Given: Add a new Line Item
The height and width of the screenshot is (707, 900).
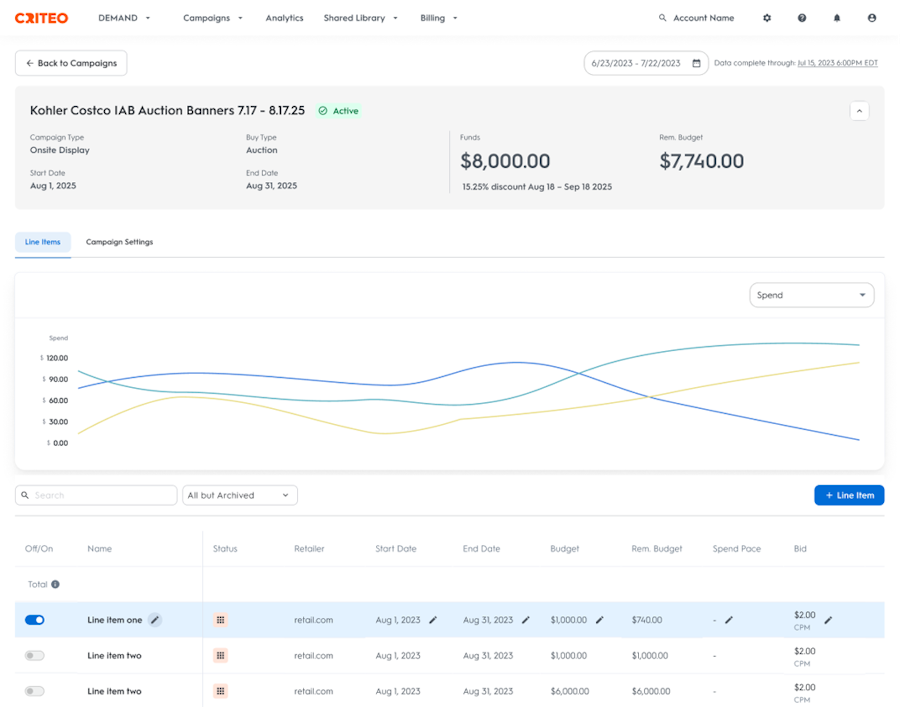Looking at the screenshot, I should (x=849, y=495).
